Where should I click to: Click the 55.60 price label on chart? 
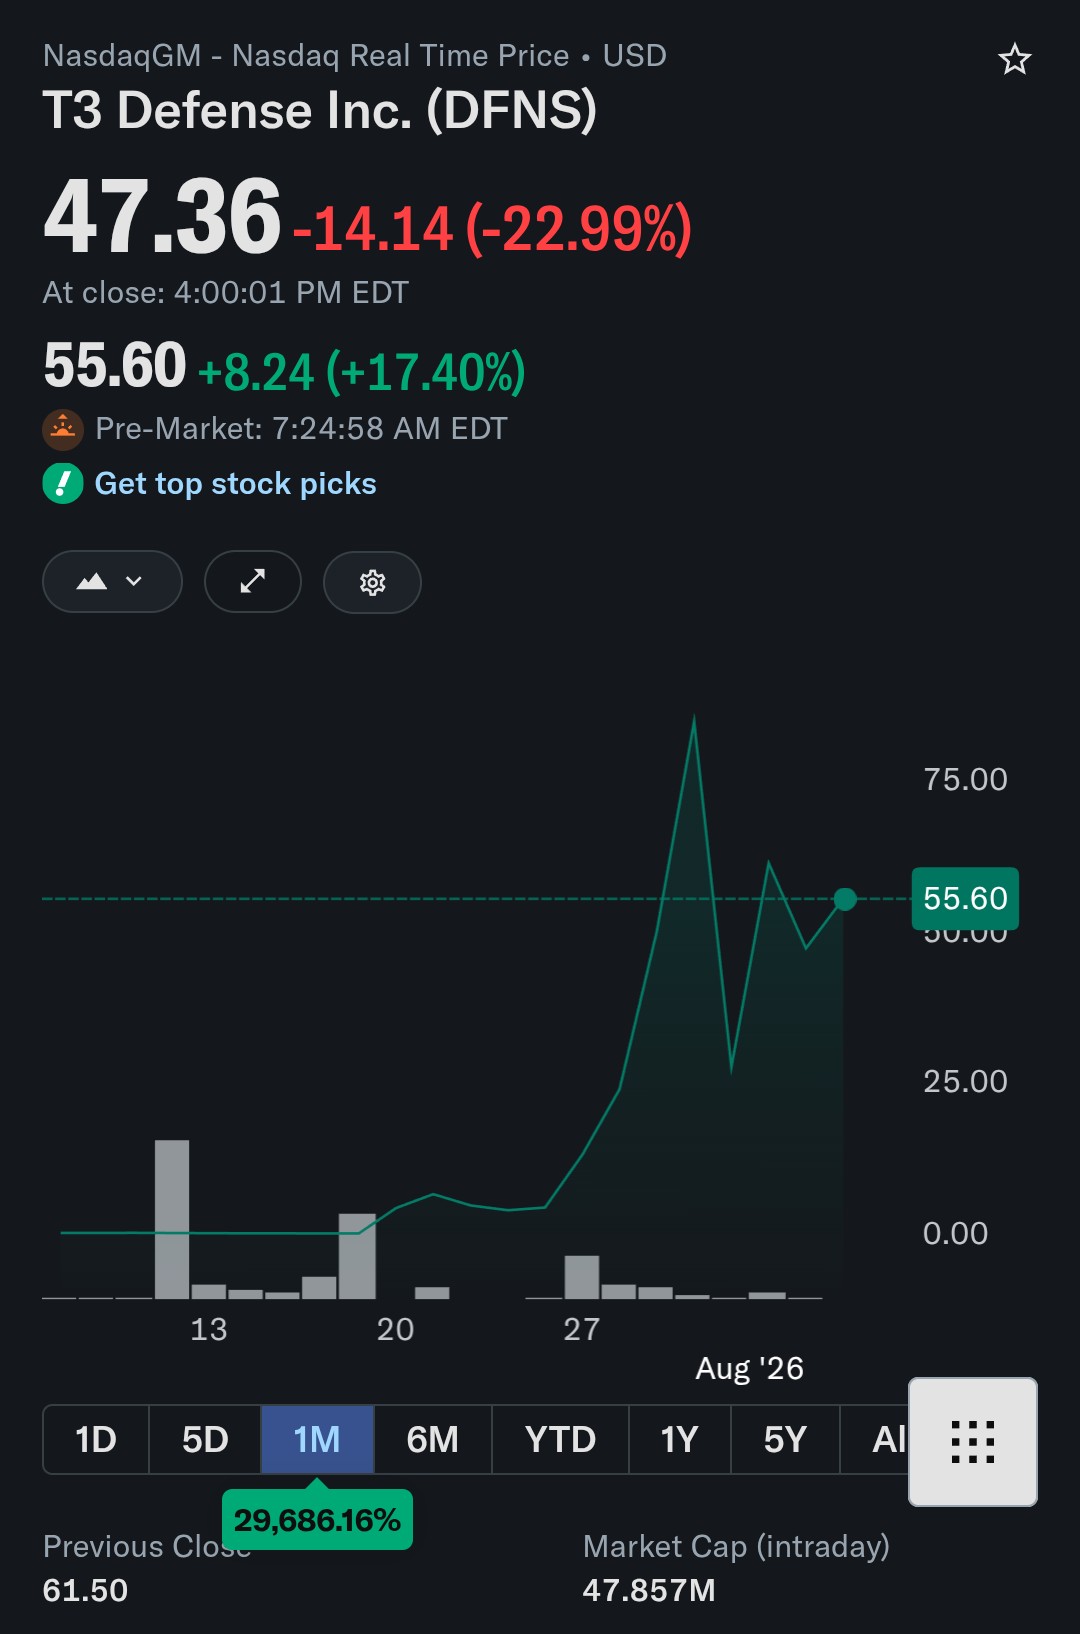tap(965, 898)
